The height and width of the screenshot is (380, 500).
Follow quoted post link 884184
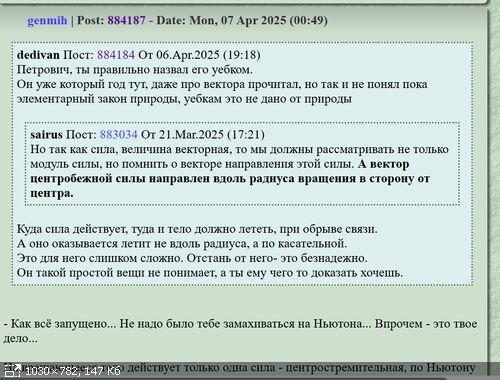pos(116,55)
